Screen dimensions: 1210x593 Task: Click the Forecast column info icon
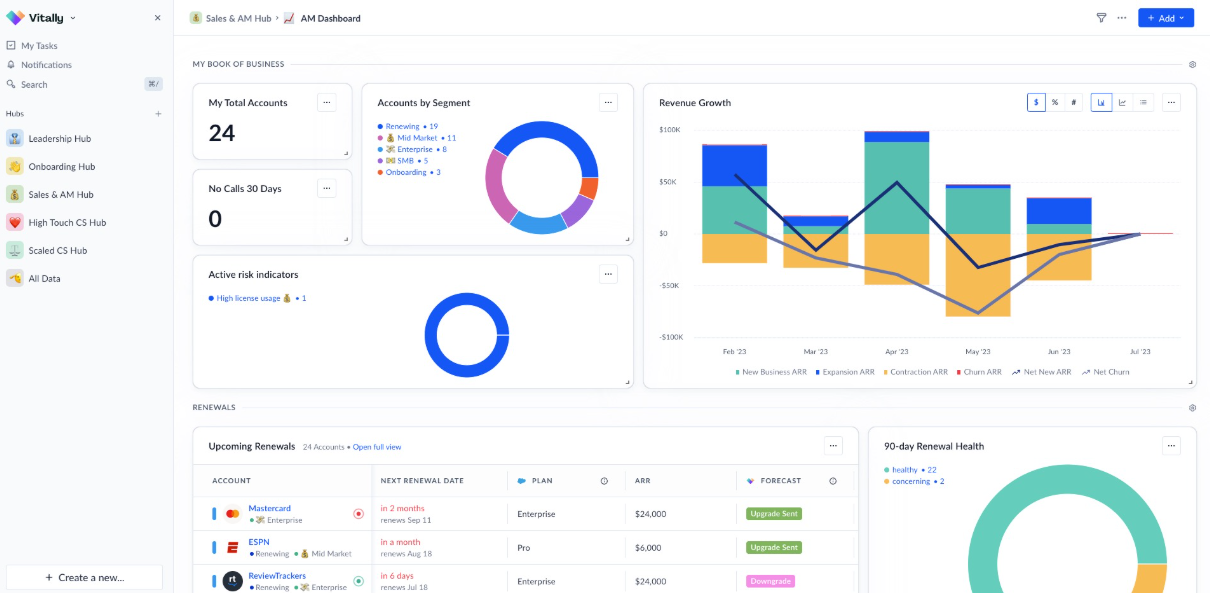[833, 481]
